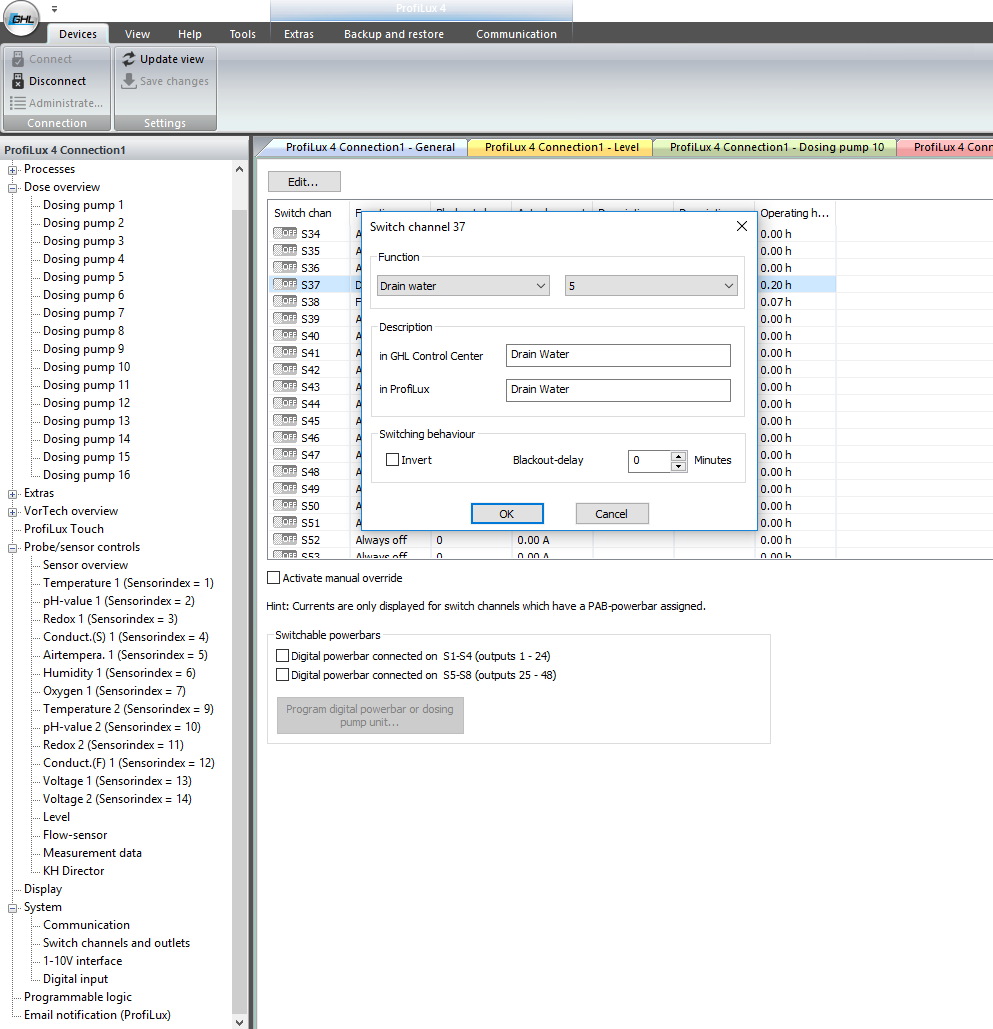The image size is (993, 1029).
Task: Toggle the OFF switch for S44
Action: [x=285, y=403]
